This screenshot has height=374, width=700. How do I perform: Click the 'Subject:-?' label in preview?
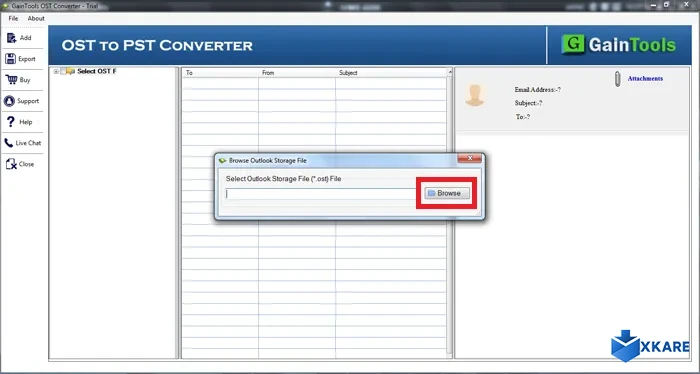click(529, 103)
